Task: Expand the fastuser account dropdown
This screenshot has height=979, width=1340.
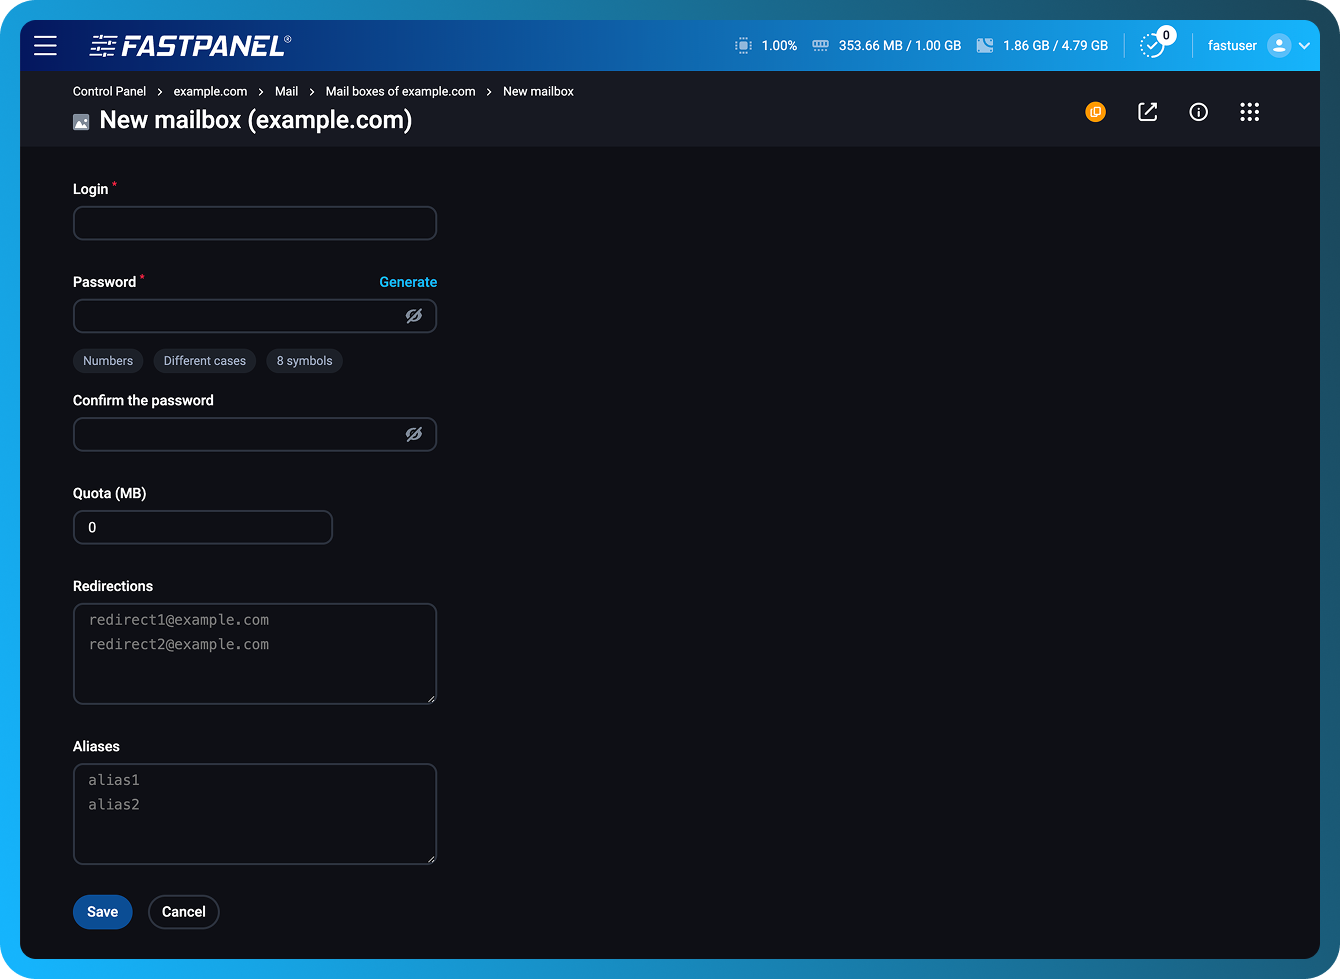Action: [x=1304, y=45]
